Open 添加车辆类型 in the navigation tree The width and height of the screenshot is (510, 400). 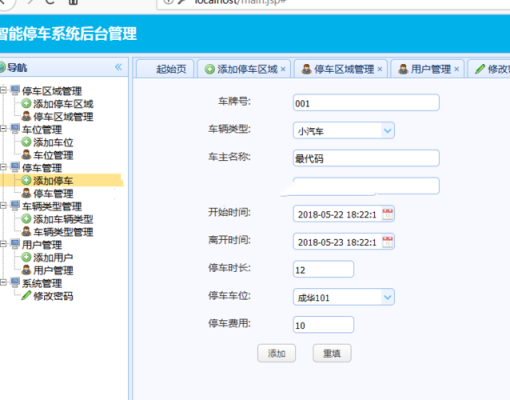click(63, 219)
